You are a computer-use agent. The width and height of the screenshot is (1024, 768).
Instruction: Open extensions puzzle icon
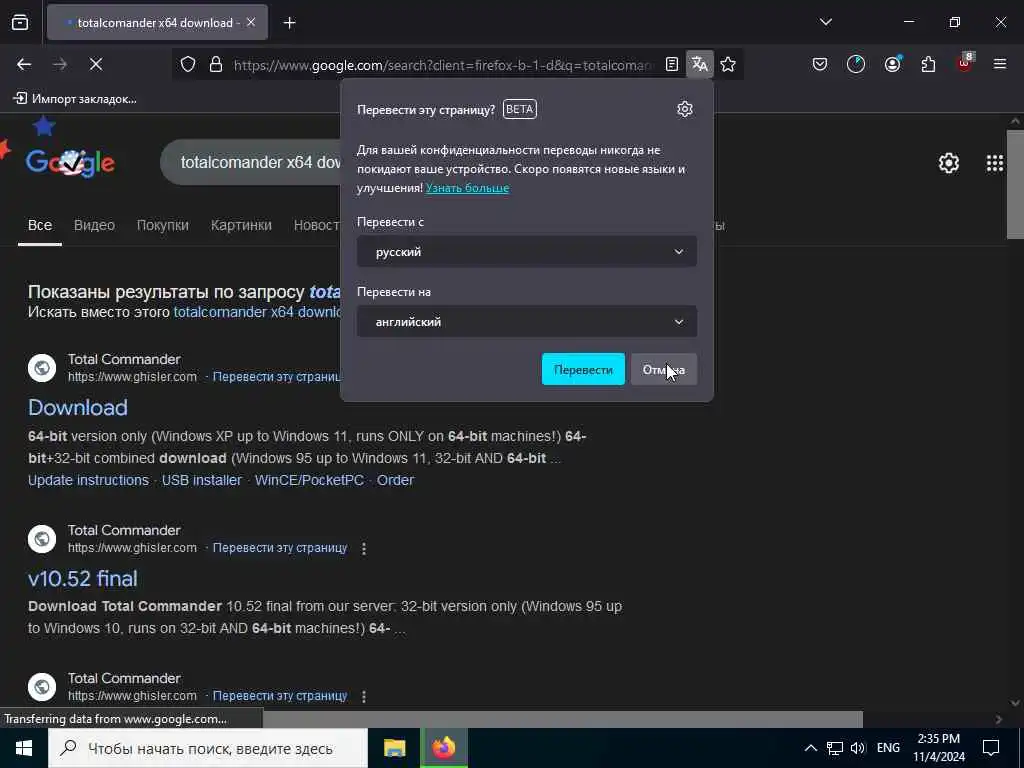pos(928,64)
